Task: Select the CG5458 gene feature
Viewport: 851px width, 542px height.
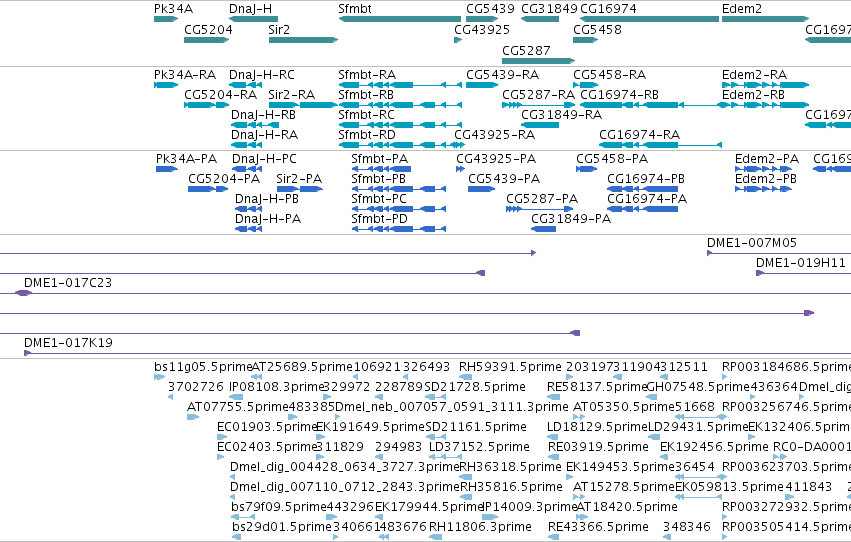Action: 586,40
